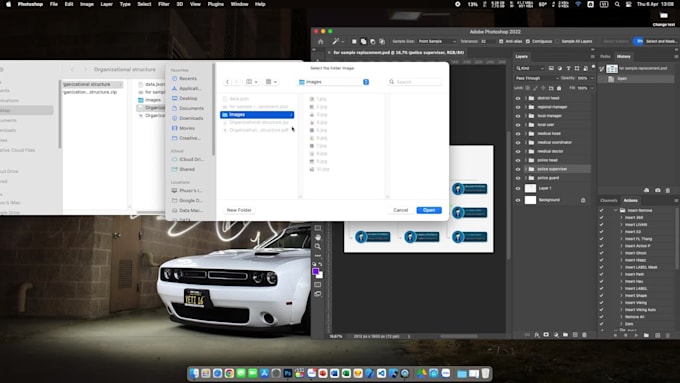This screenshot has height=383, width=680.
Task: Collapse the Insert Remove action set
Action: pyautogui.click(x=616, y=210)
